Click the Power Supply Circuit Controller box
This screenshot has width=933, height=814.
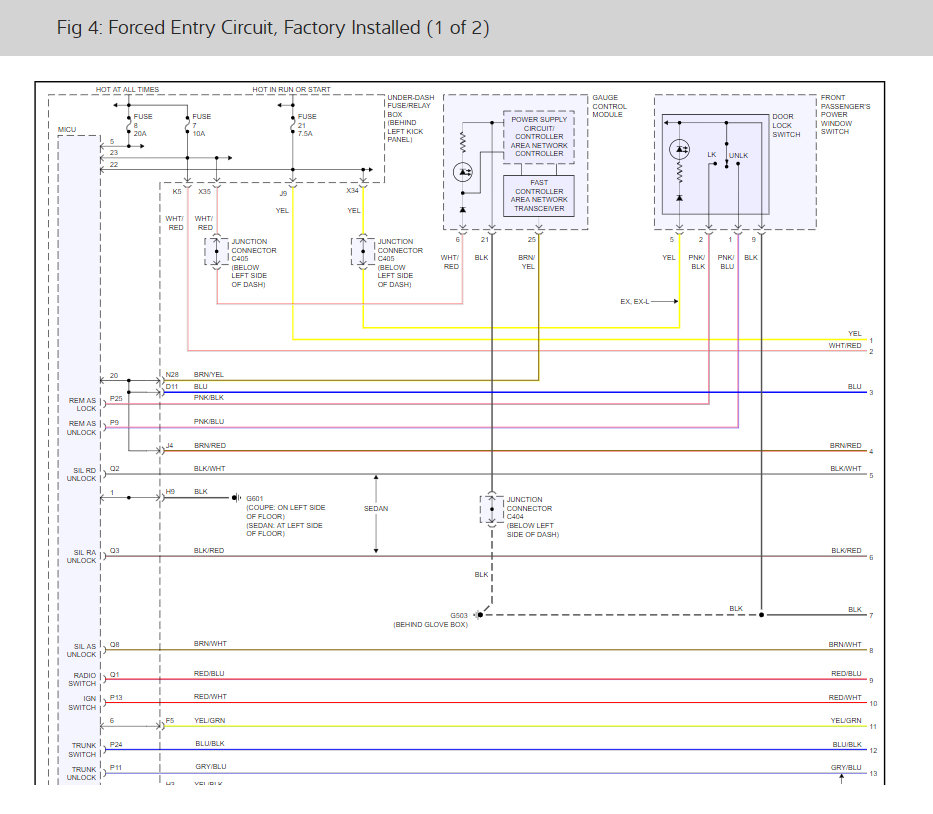[x=539, y=136]
